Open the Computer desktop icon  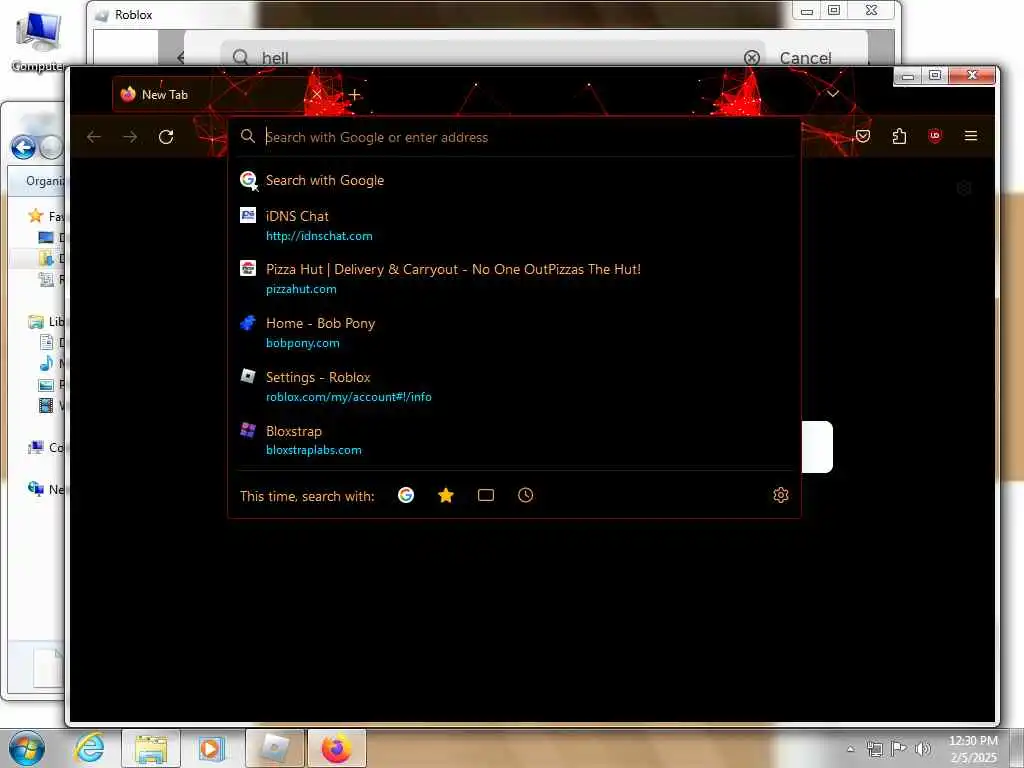(x=38, y=39)
